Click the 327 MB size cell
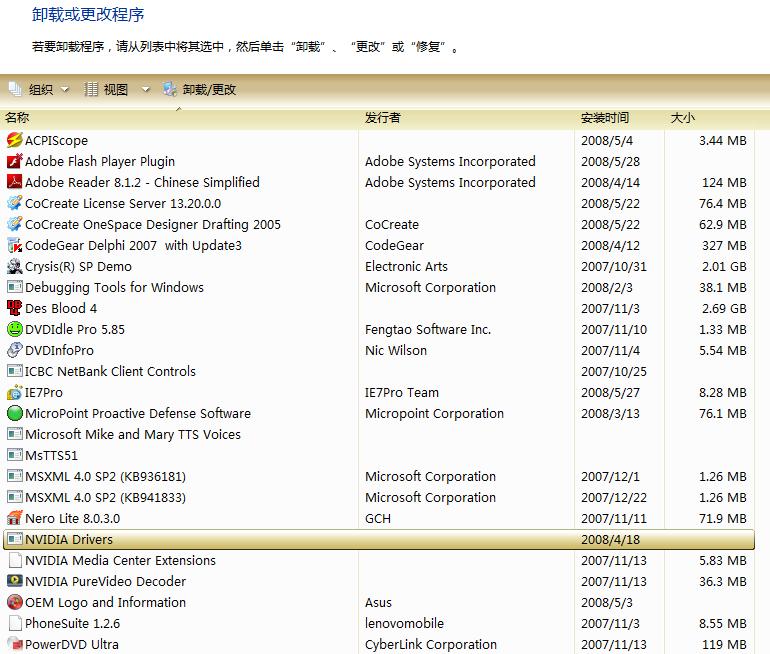This screenshot has height=654, width=770. coord(724,245)
